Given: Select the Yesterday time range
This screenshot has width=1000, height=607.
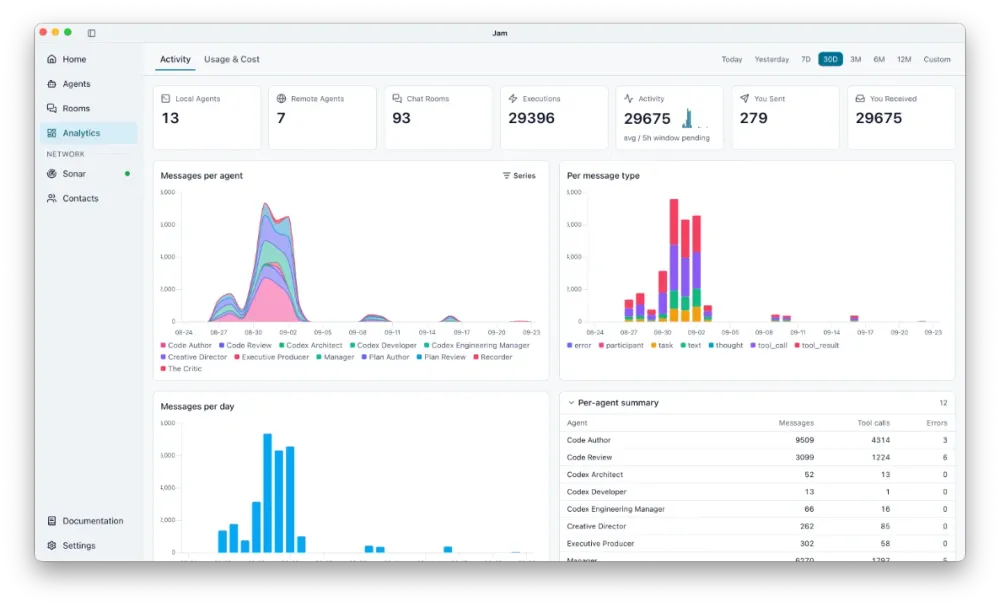Looking at the screenshot, I should [x=772, y=59].
